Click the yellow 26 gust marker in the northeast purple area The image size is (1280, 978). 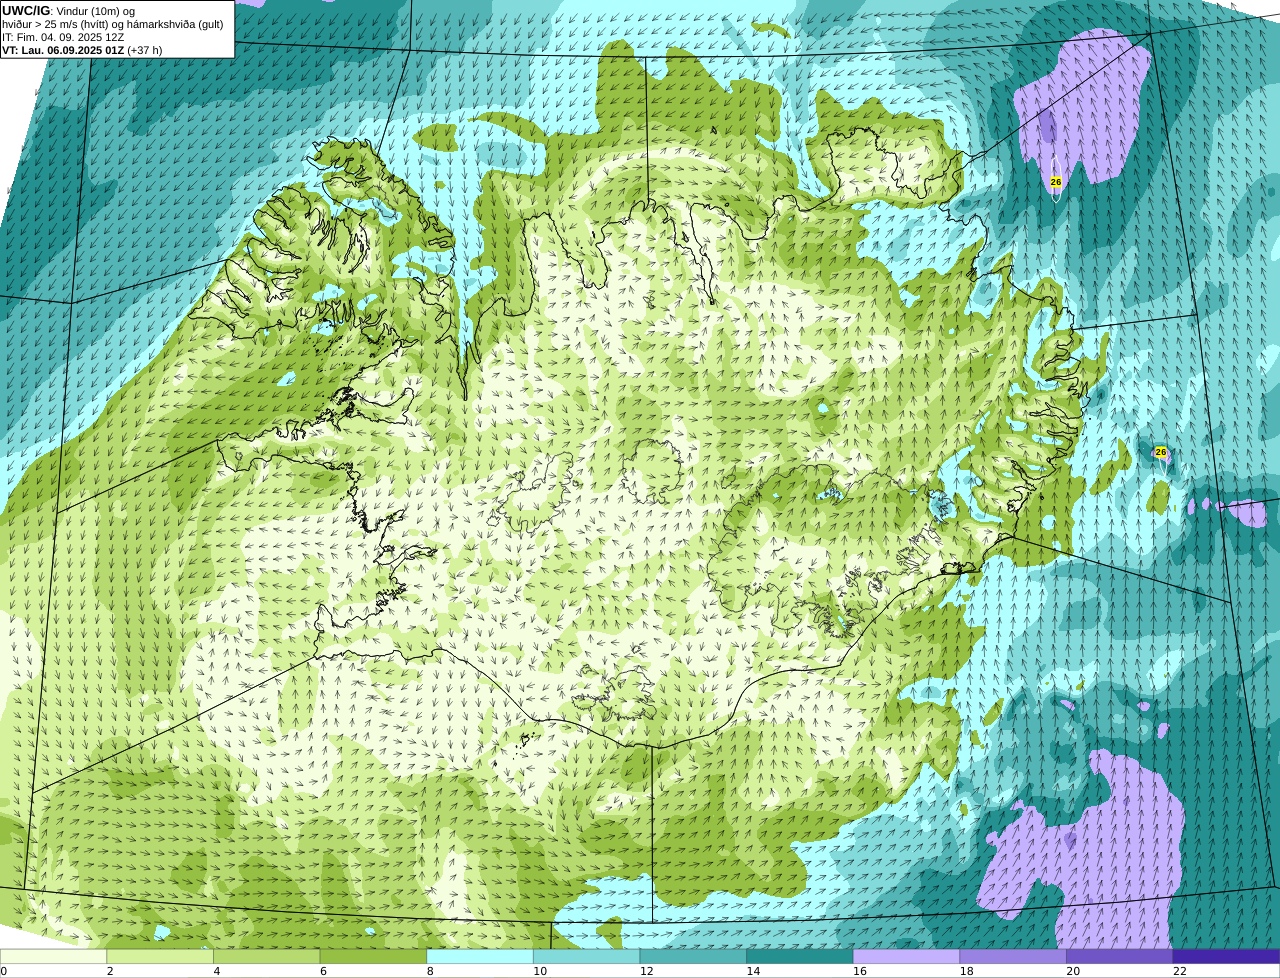pos(1056,182)
